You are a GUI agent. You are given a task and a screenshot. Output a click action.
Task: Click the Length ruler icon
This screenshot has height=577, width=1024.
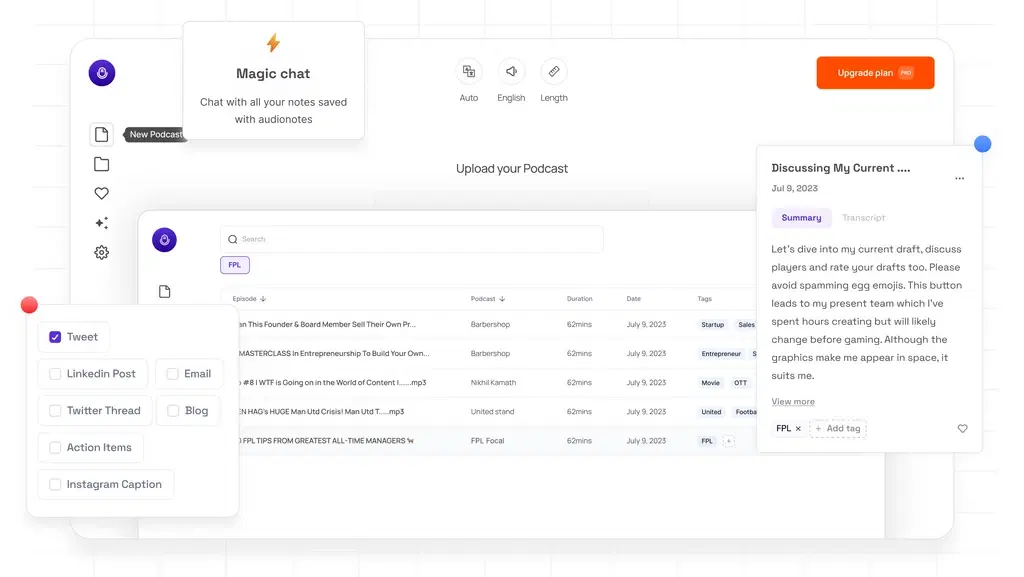tap(554, 72)
